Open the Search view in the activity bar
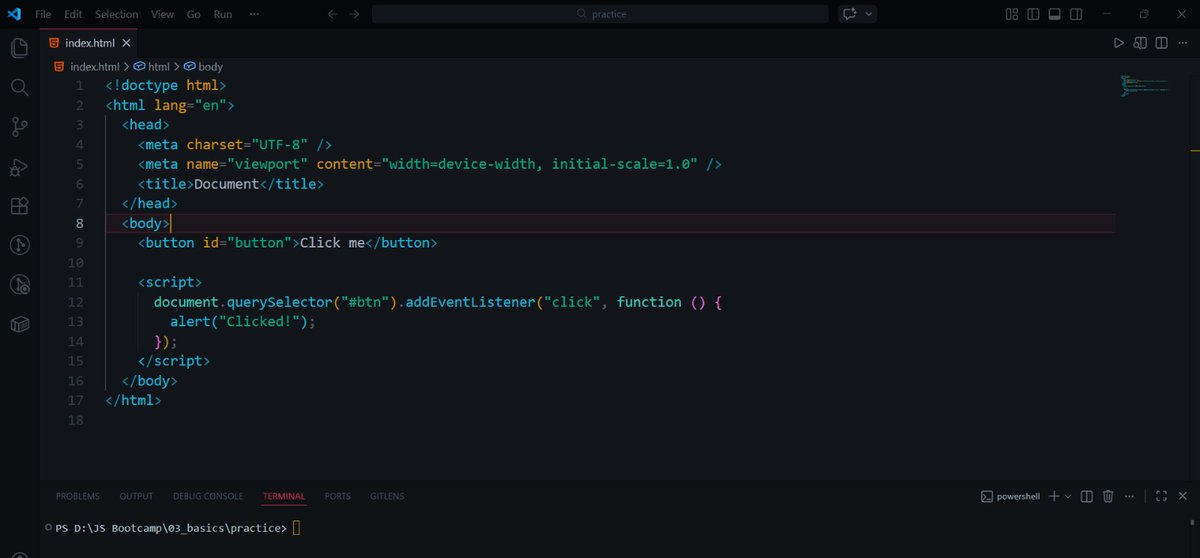Screen dimensions: 1200x558 pos(19,87)
